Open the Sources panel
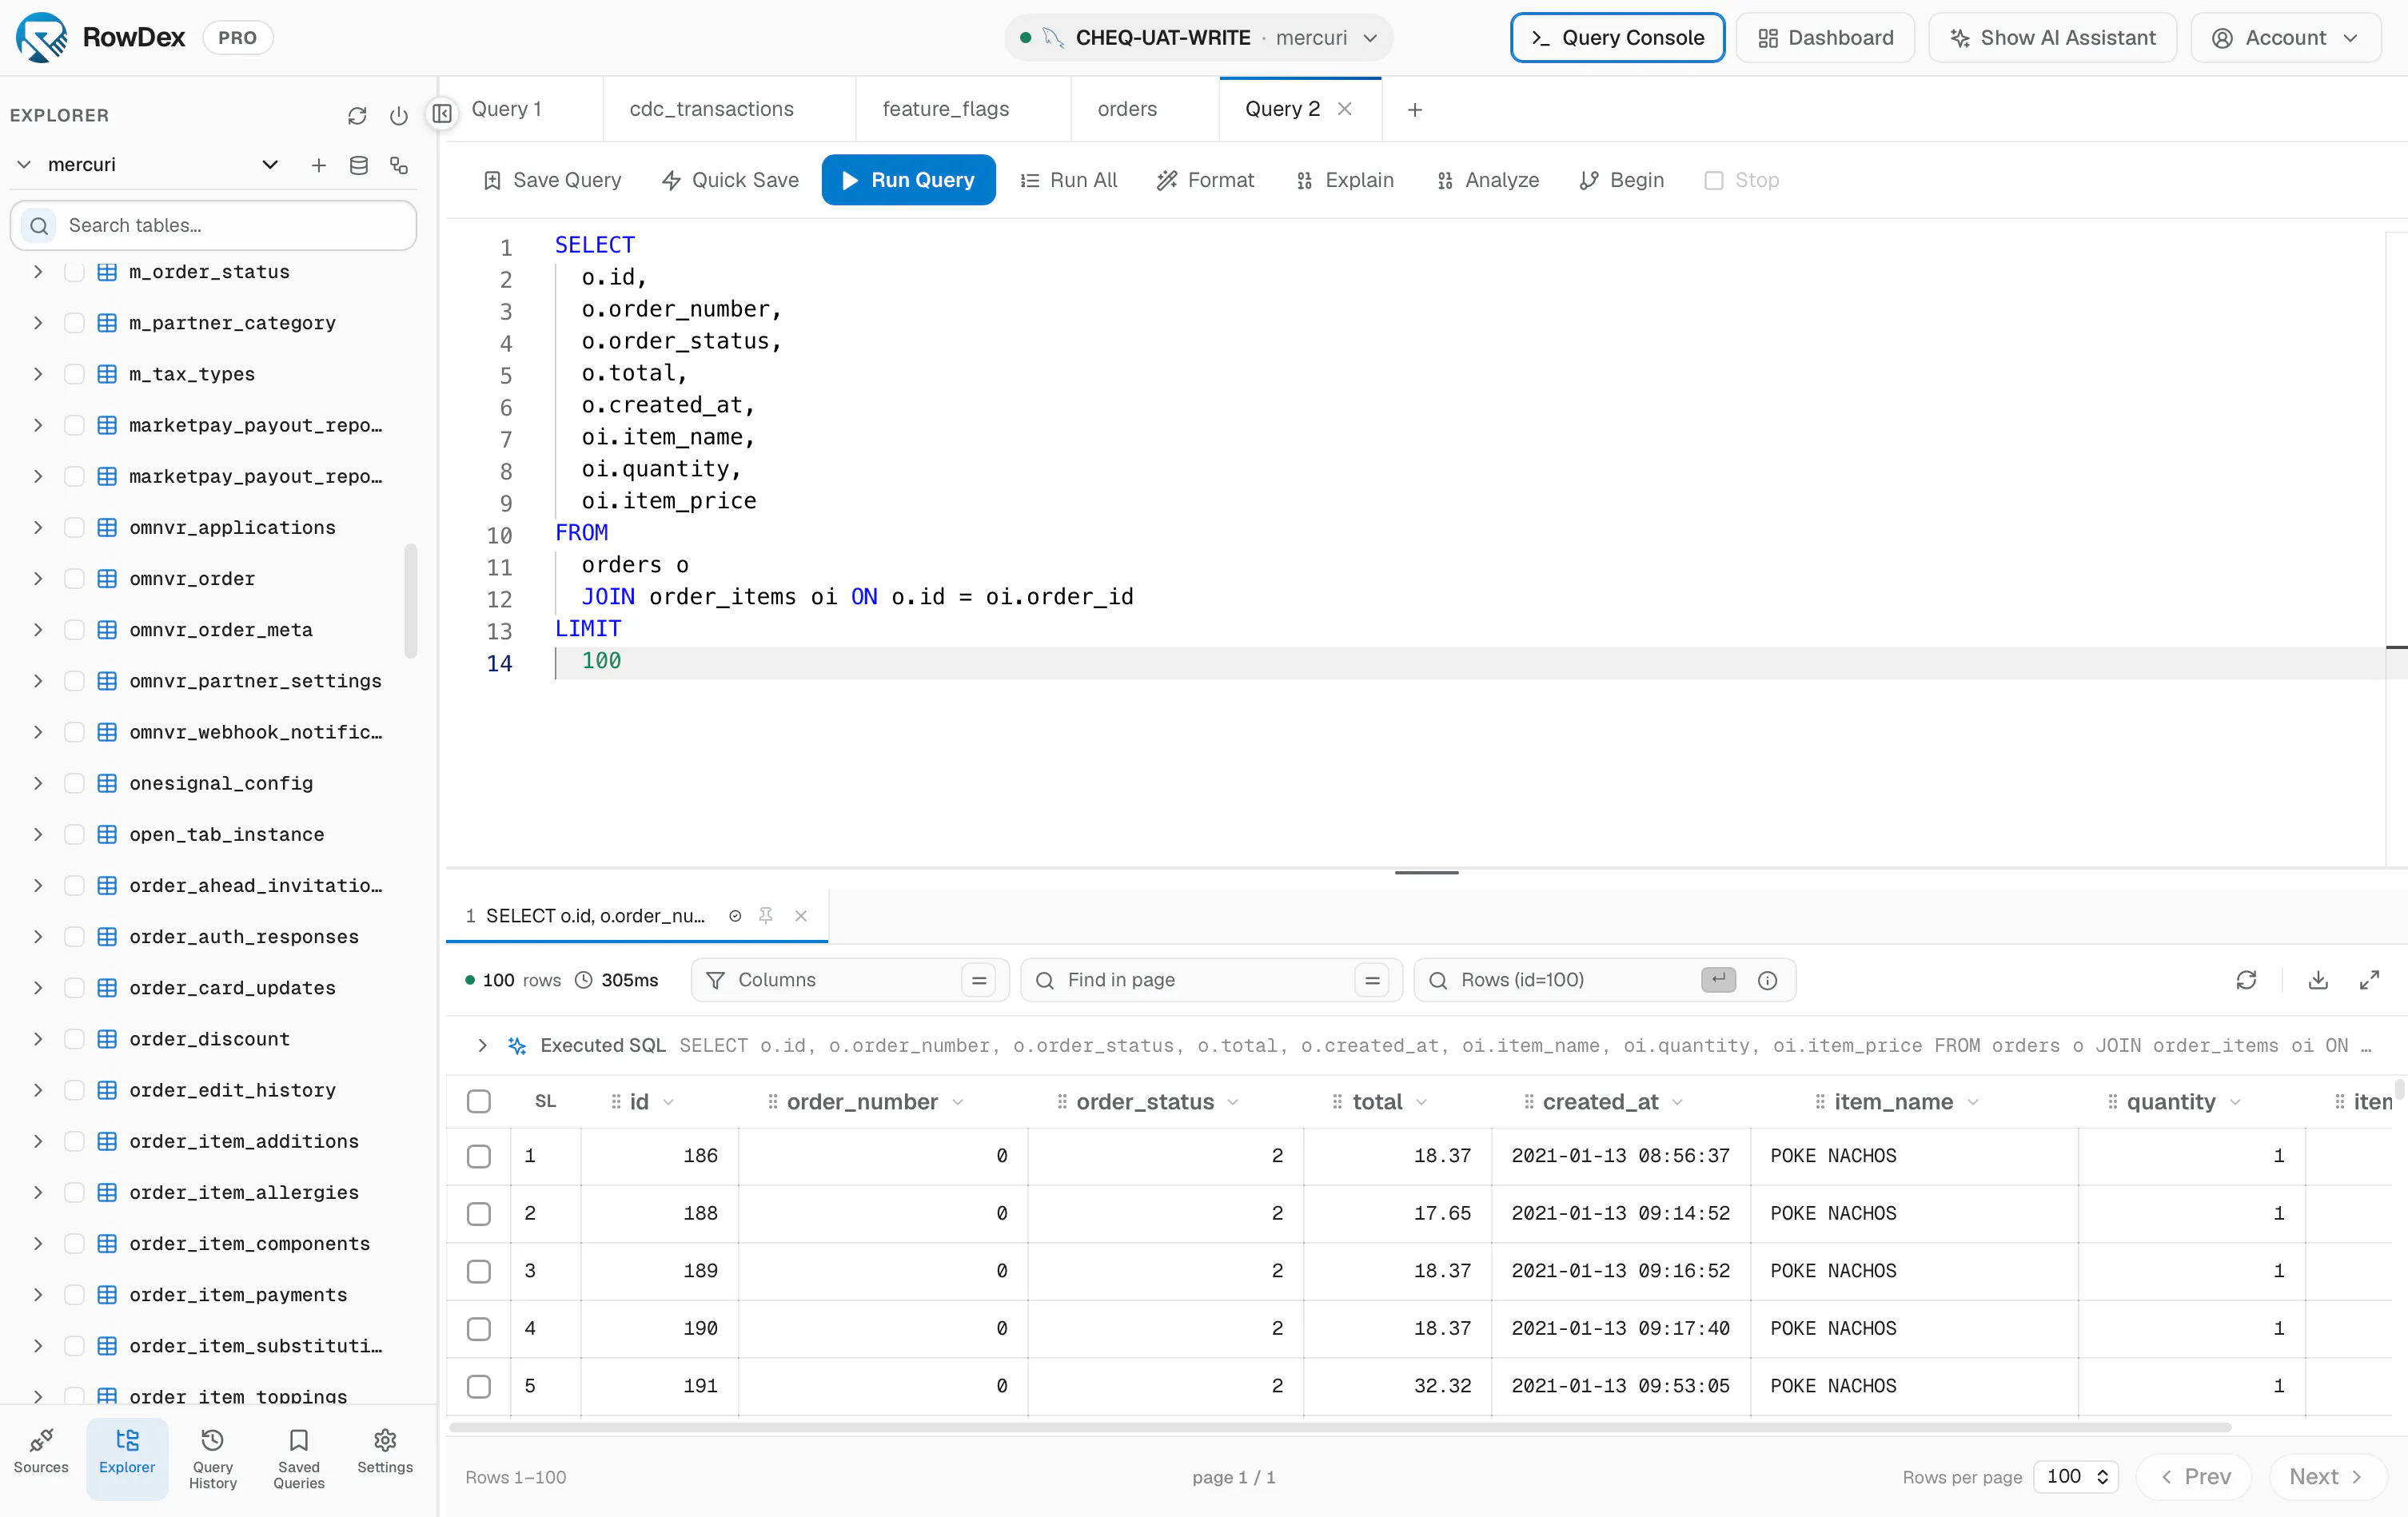Viewport: 2408px width, 1517px height. coord(41,1450)
